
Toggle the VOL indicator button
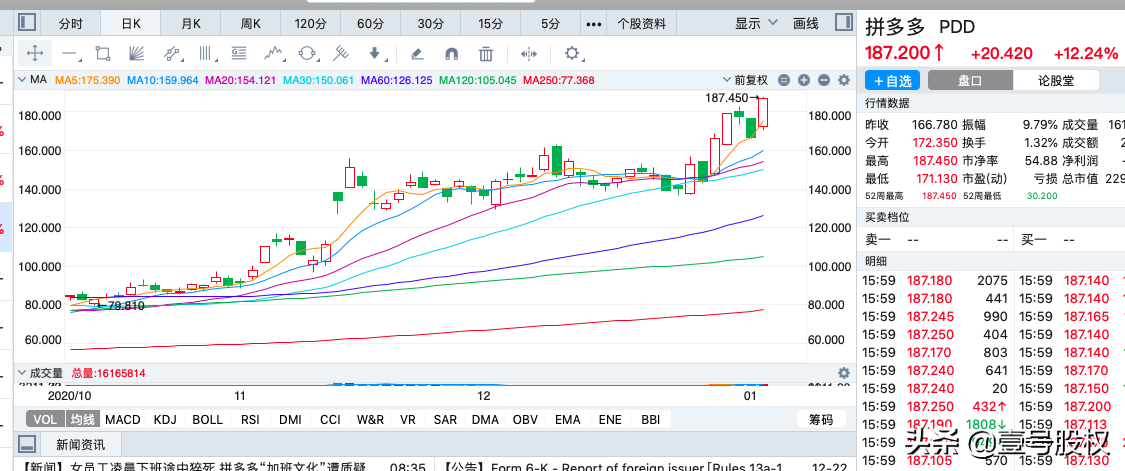click(x=46, y=419)
